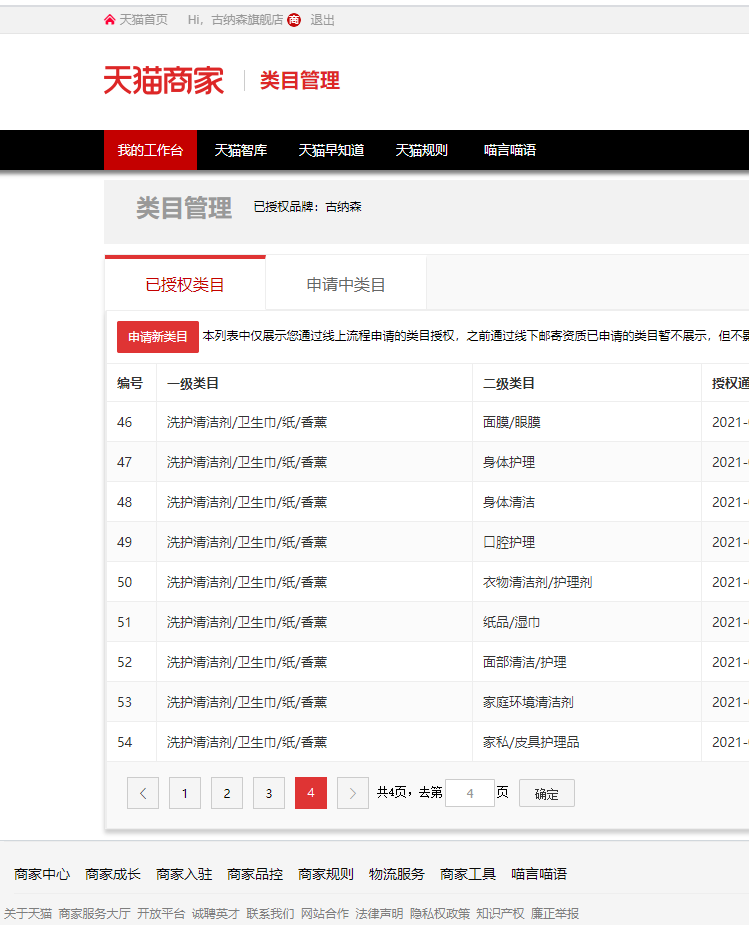Viewport: 749px width, 925px height.
Task: Go to previous page with left arrow
Action: click(x=143, y=793)
